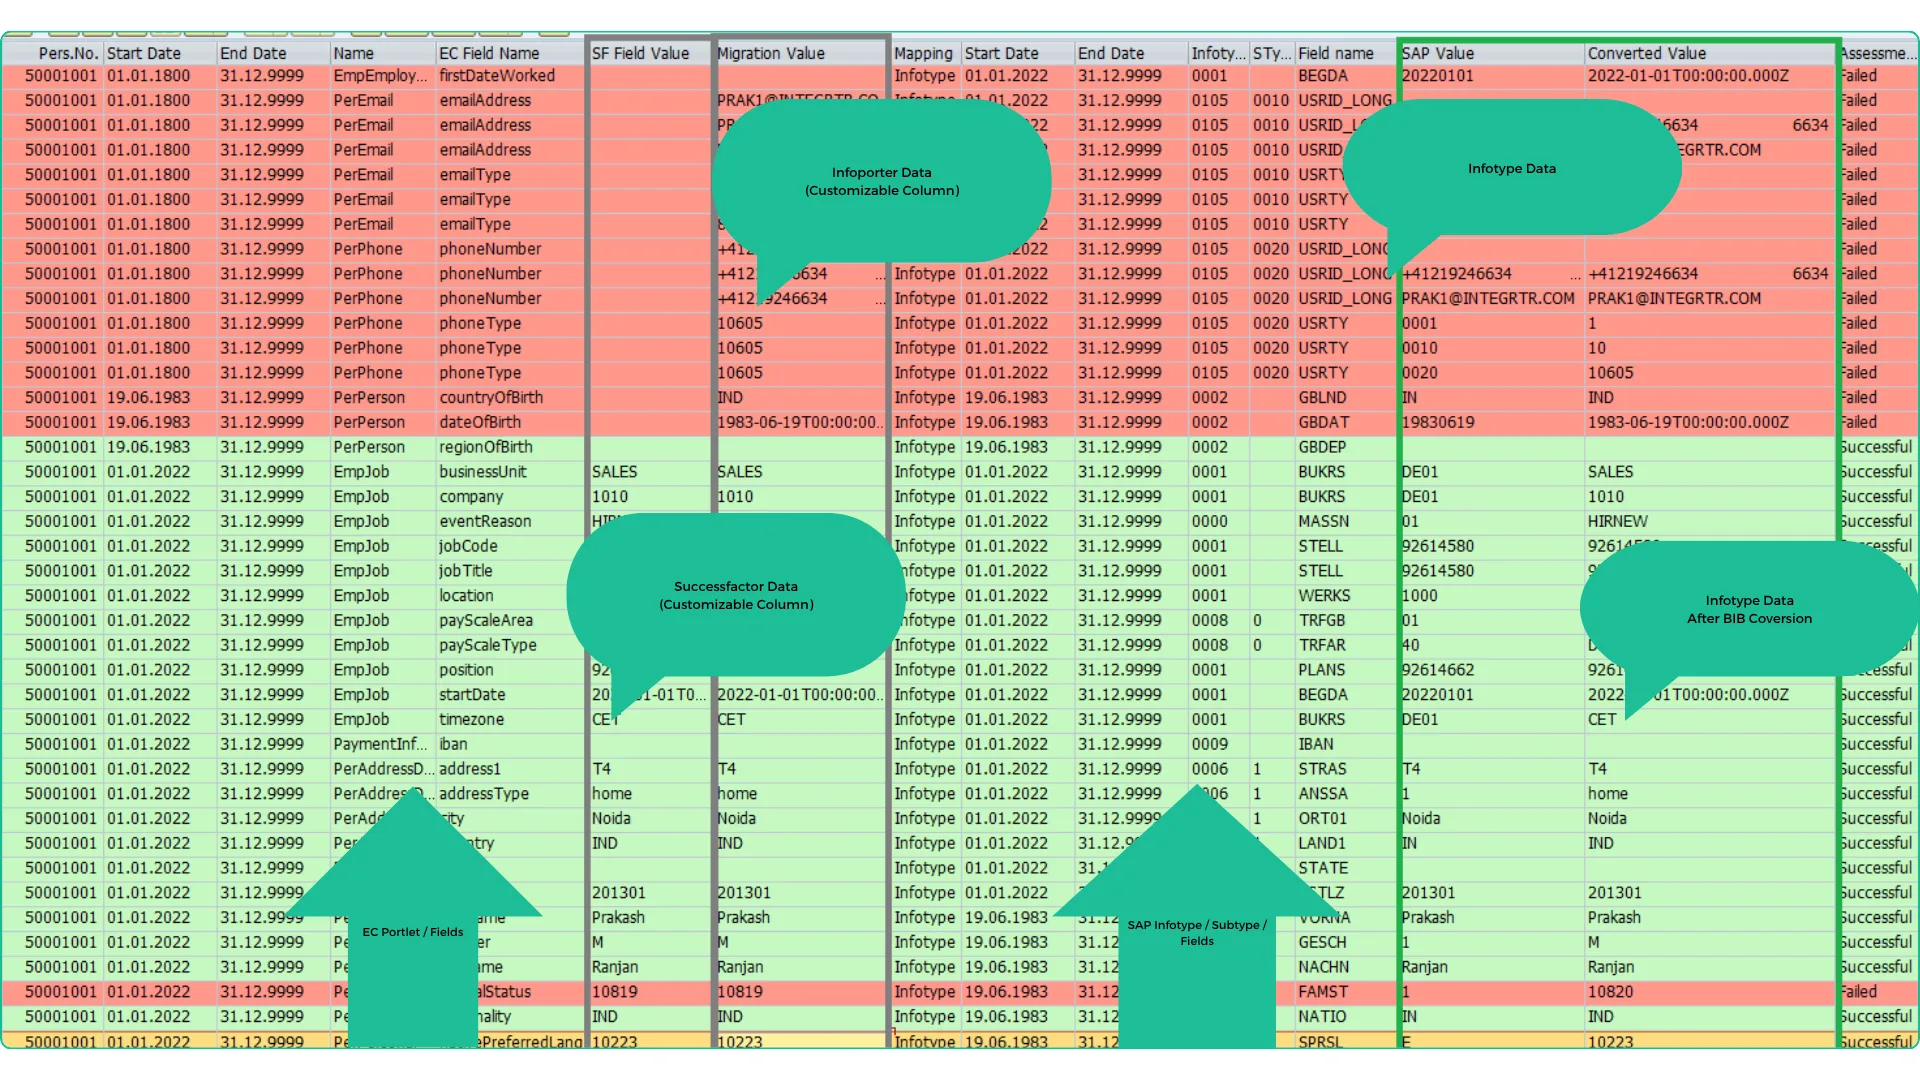Click the eventReason field cell
Screen dimensions: 1920x1080
pyautogui.click(x=510, y=522)
